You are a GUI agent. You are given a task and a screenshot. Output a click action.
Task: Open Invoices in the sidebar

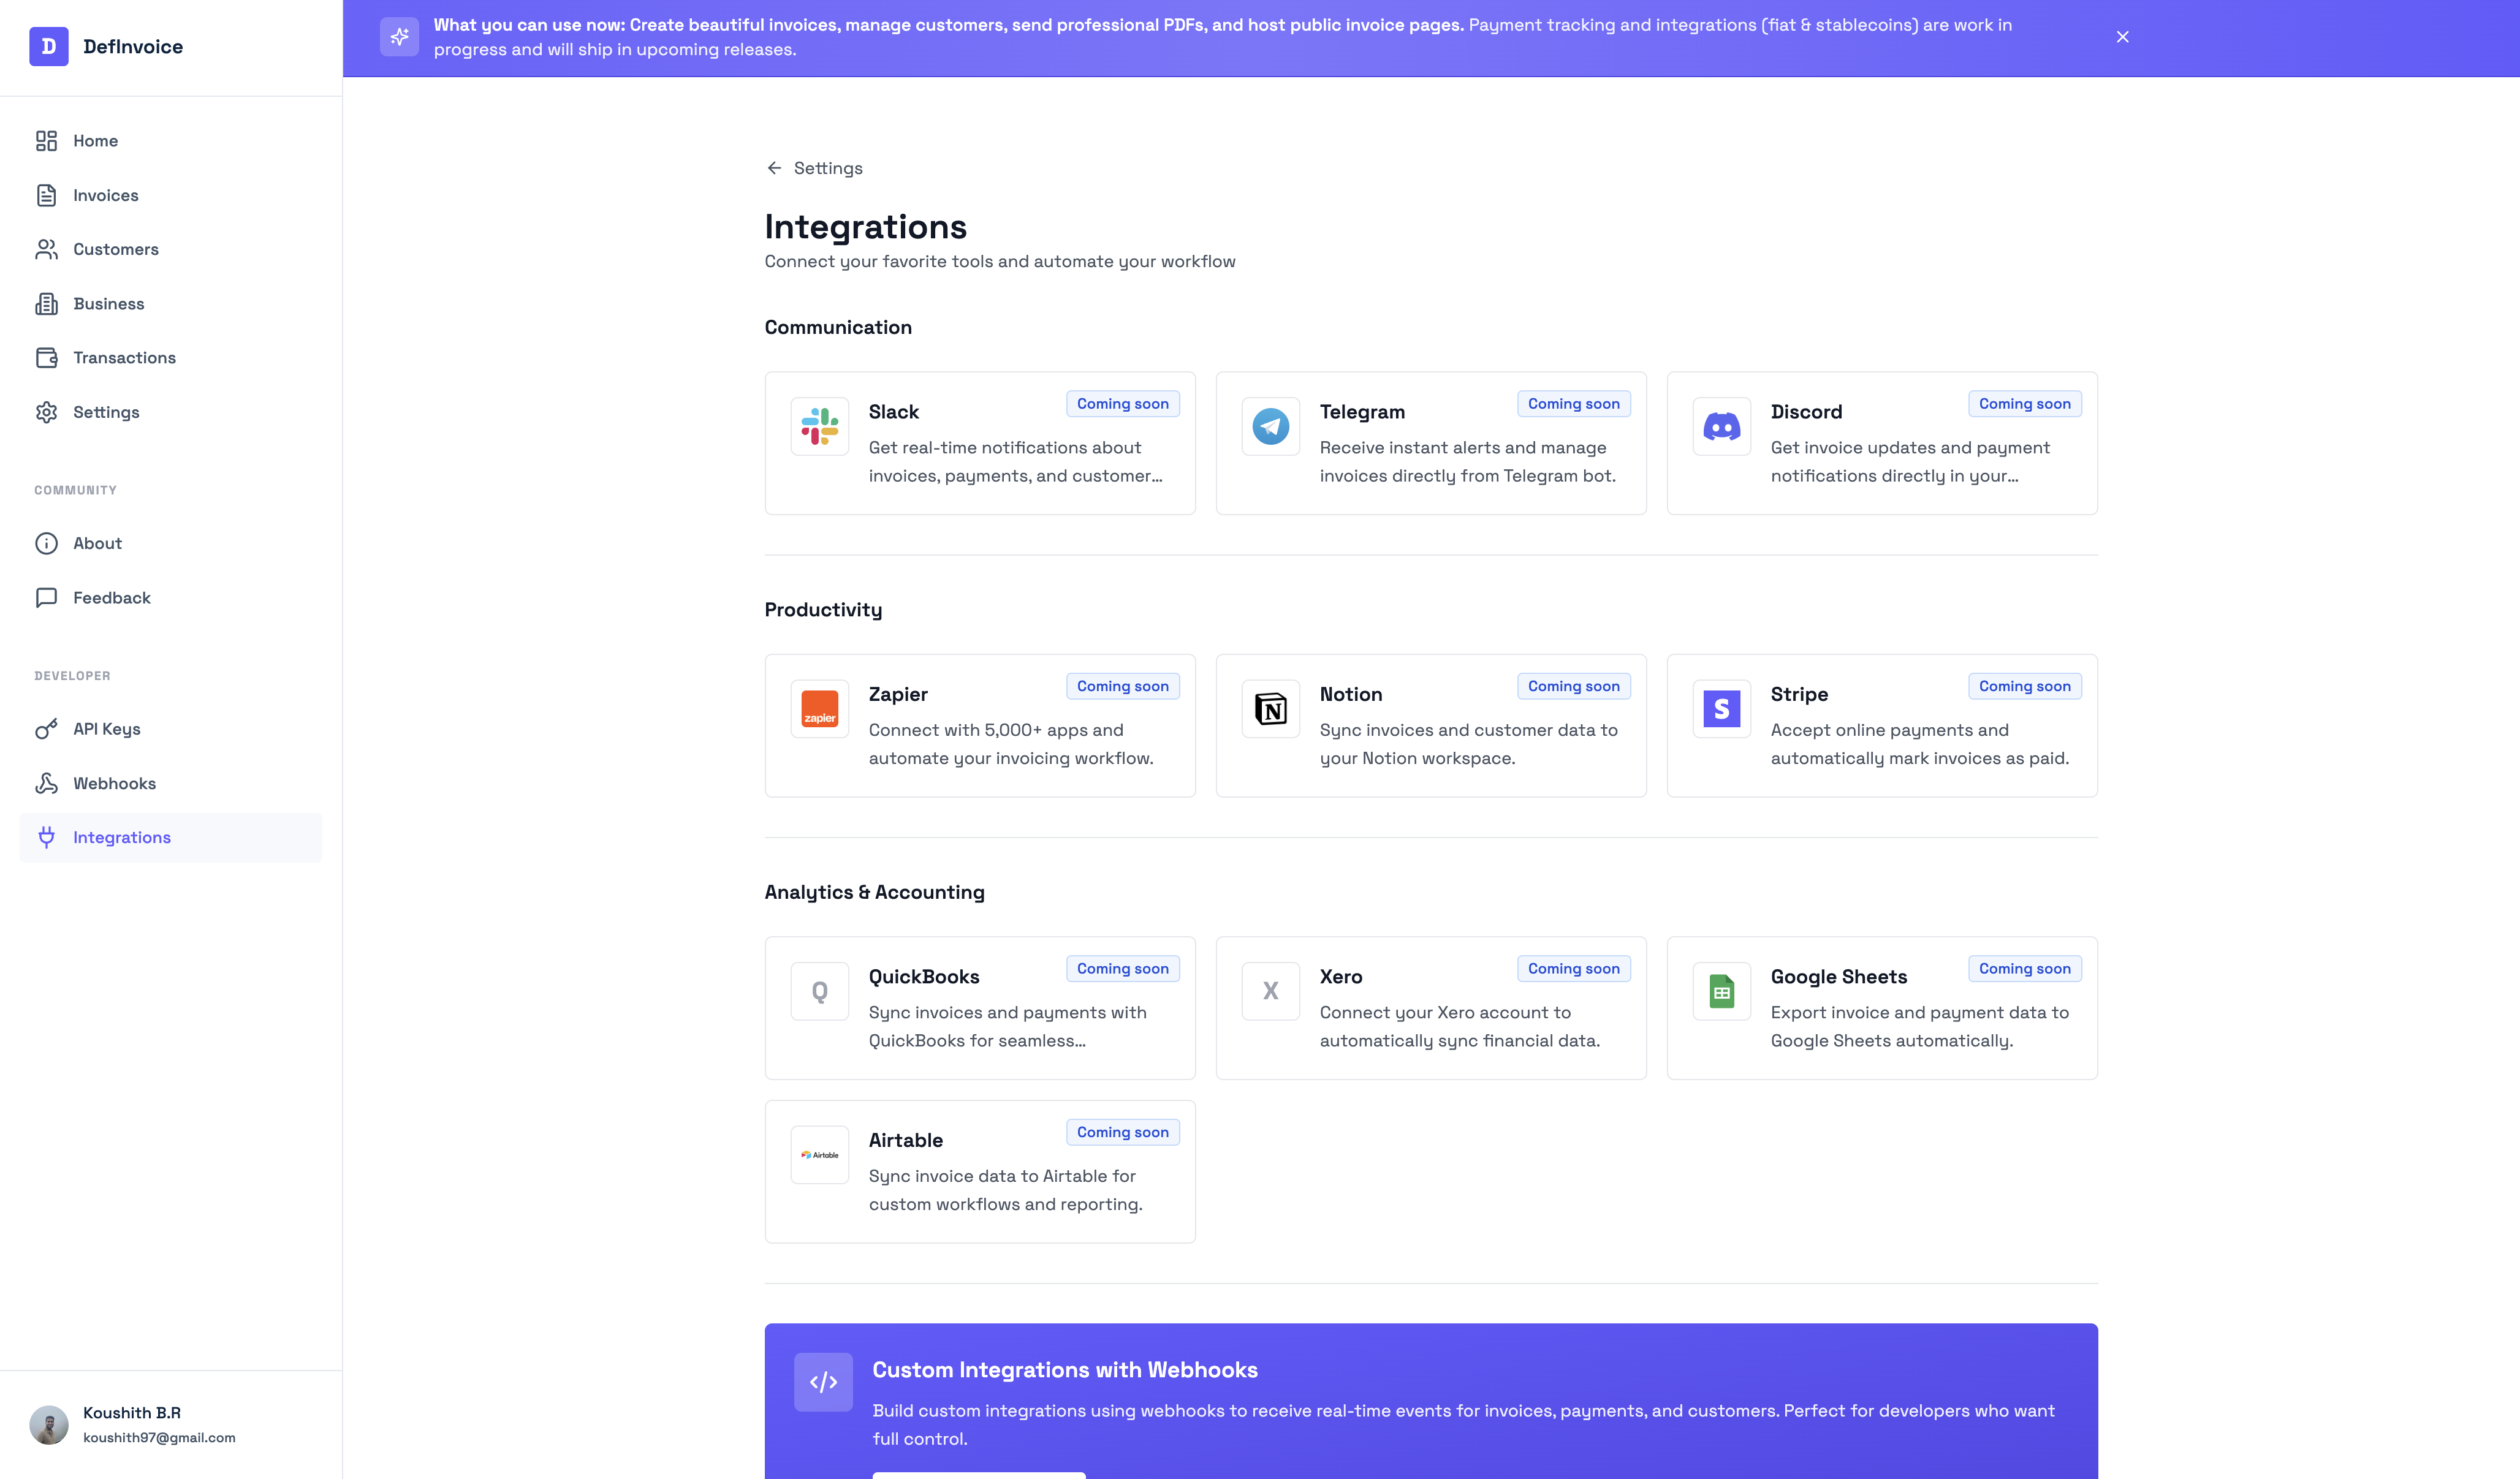coord(105,195)
